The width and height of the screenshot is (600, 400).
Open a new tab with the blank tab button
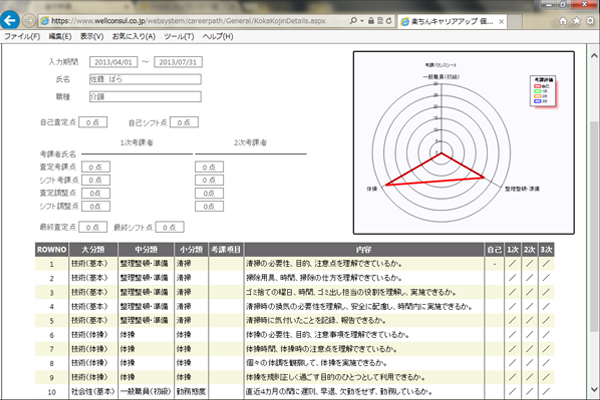(515, 21)
